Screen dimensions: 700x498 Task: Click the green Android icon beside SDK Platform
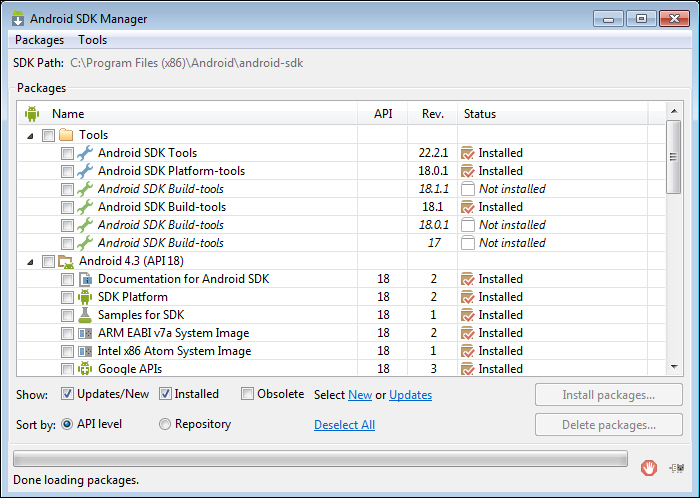pos(85,297)
